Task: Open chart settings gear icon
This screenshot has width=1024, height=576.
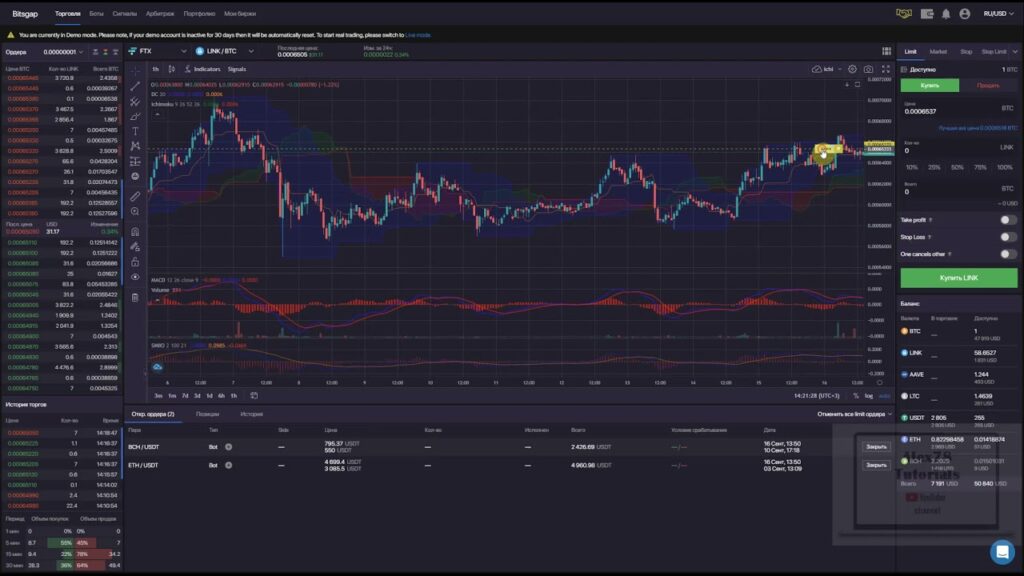Action: coord(852,69)
